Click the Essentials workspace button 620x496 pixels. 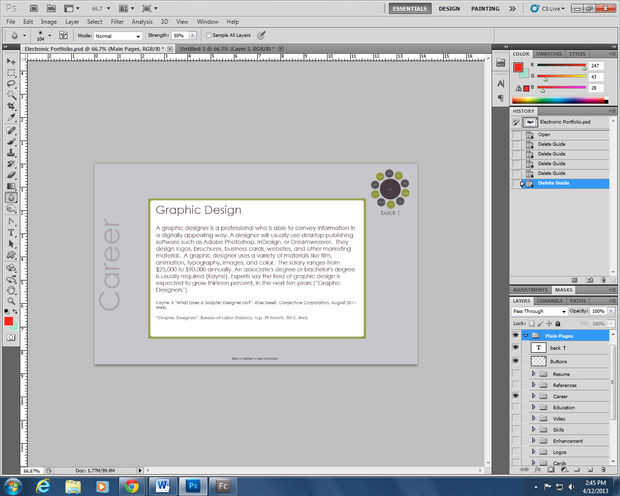(409, 8)
